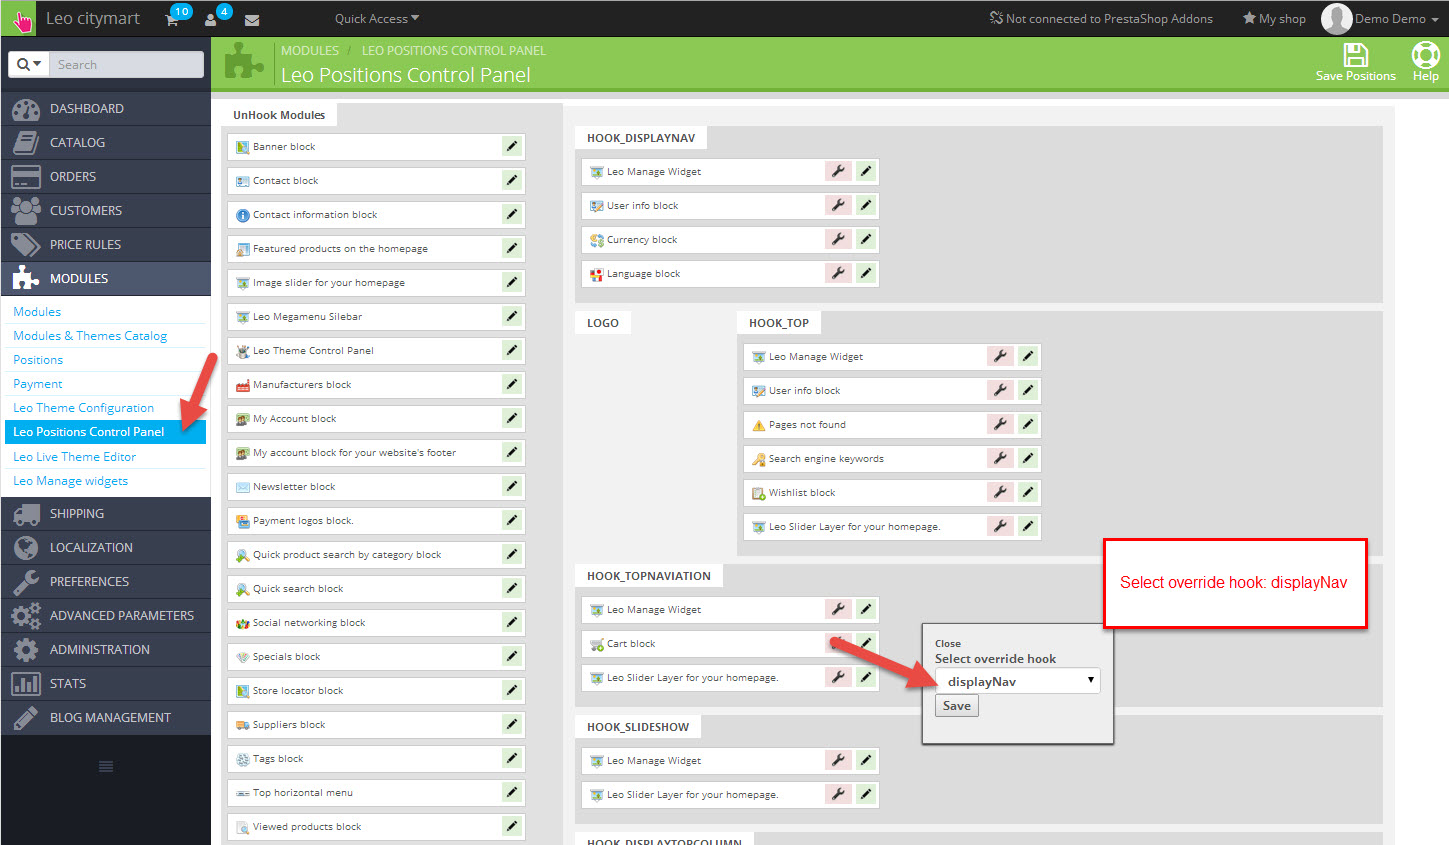Click wrench for Search engine keywords
Image resolution: width=1449 pixels, height=845 pixels.
(1000, 459)
